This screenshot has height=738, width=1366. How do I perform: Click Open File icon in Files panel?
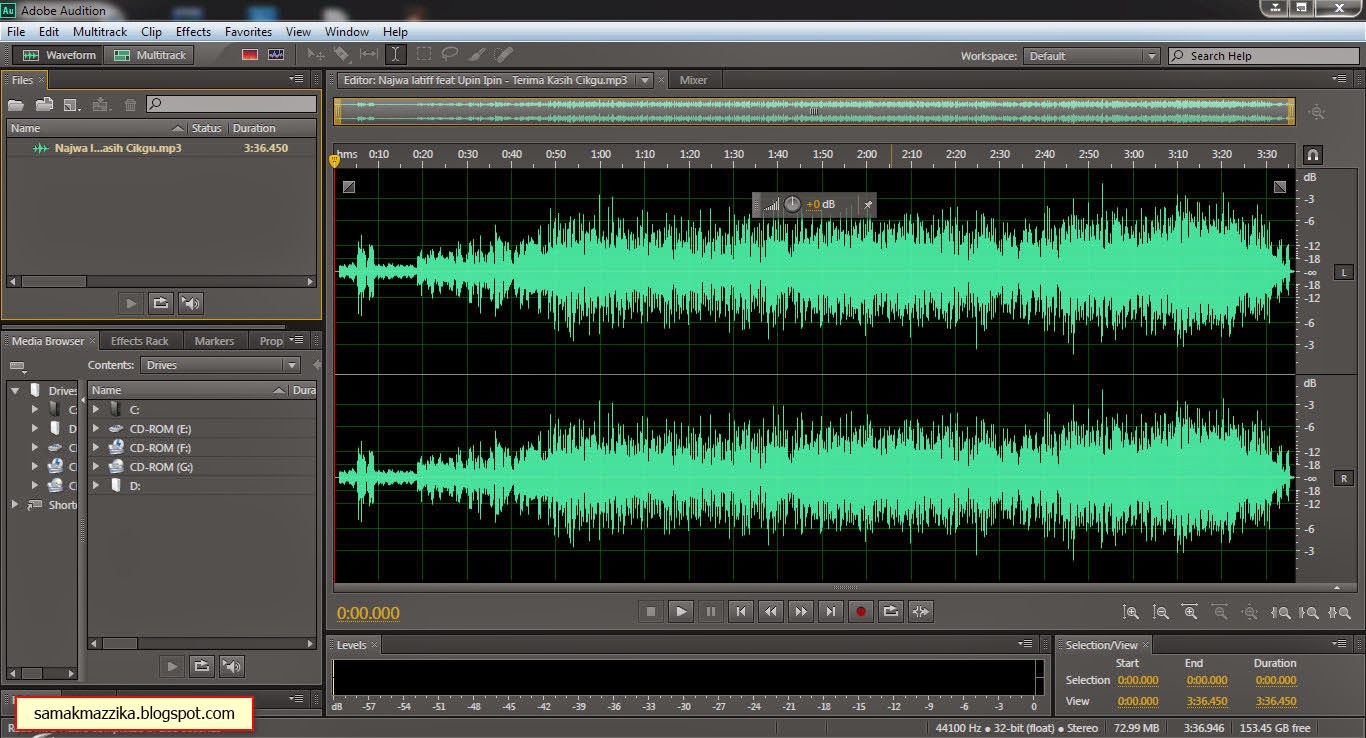[16, 104]
